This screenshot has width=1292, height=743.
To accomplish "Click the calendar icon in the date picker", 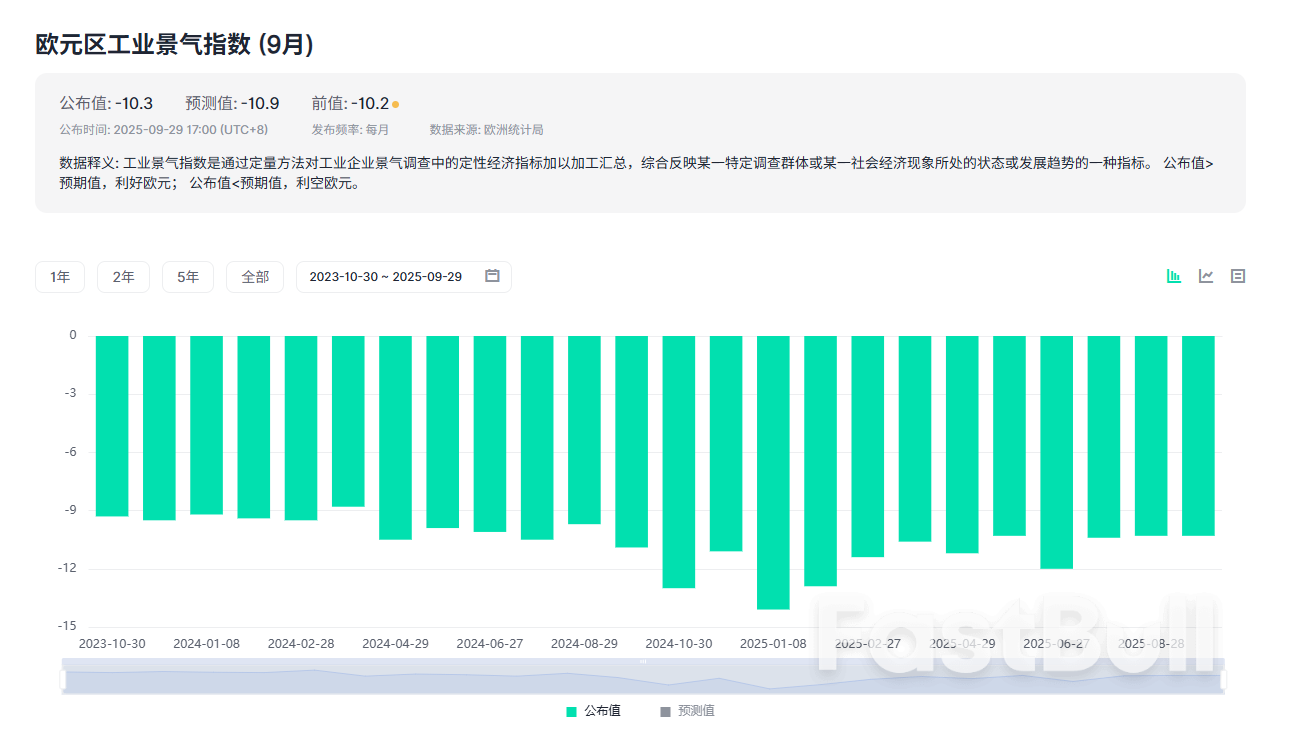I will tap(491, 276).
